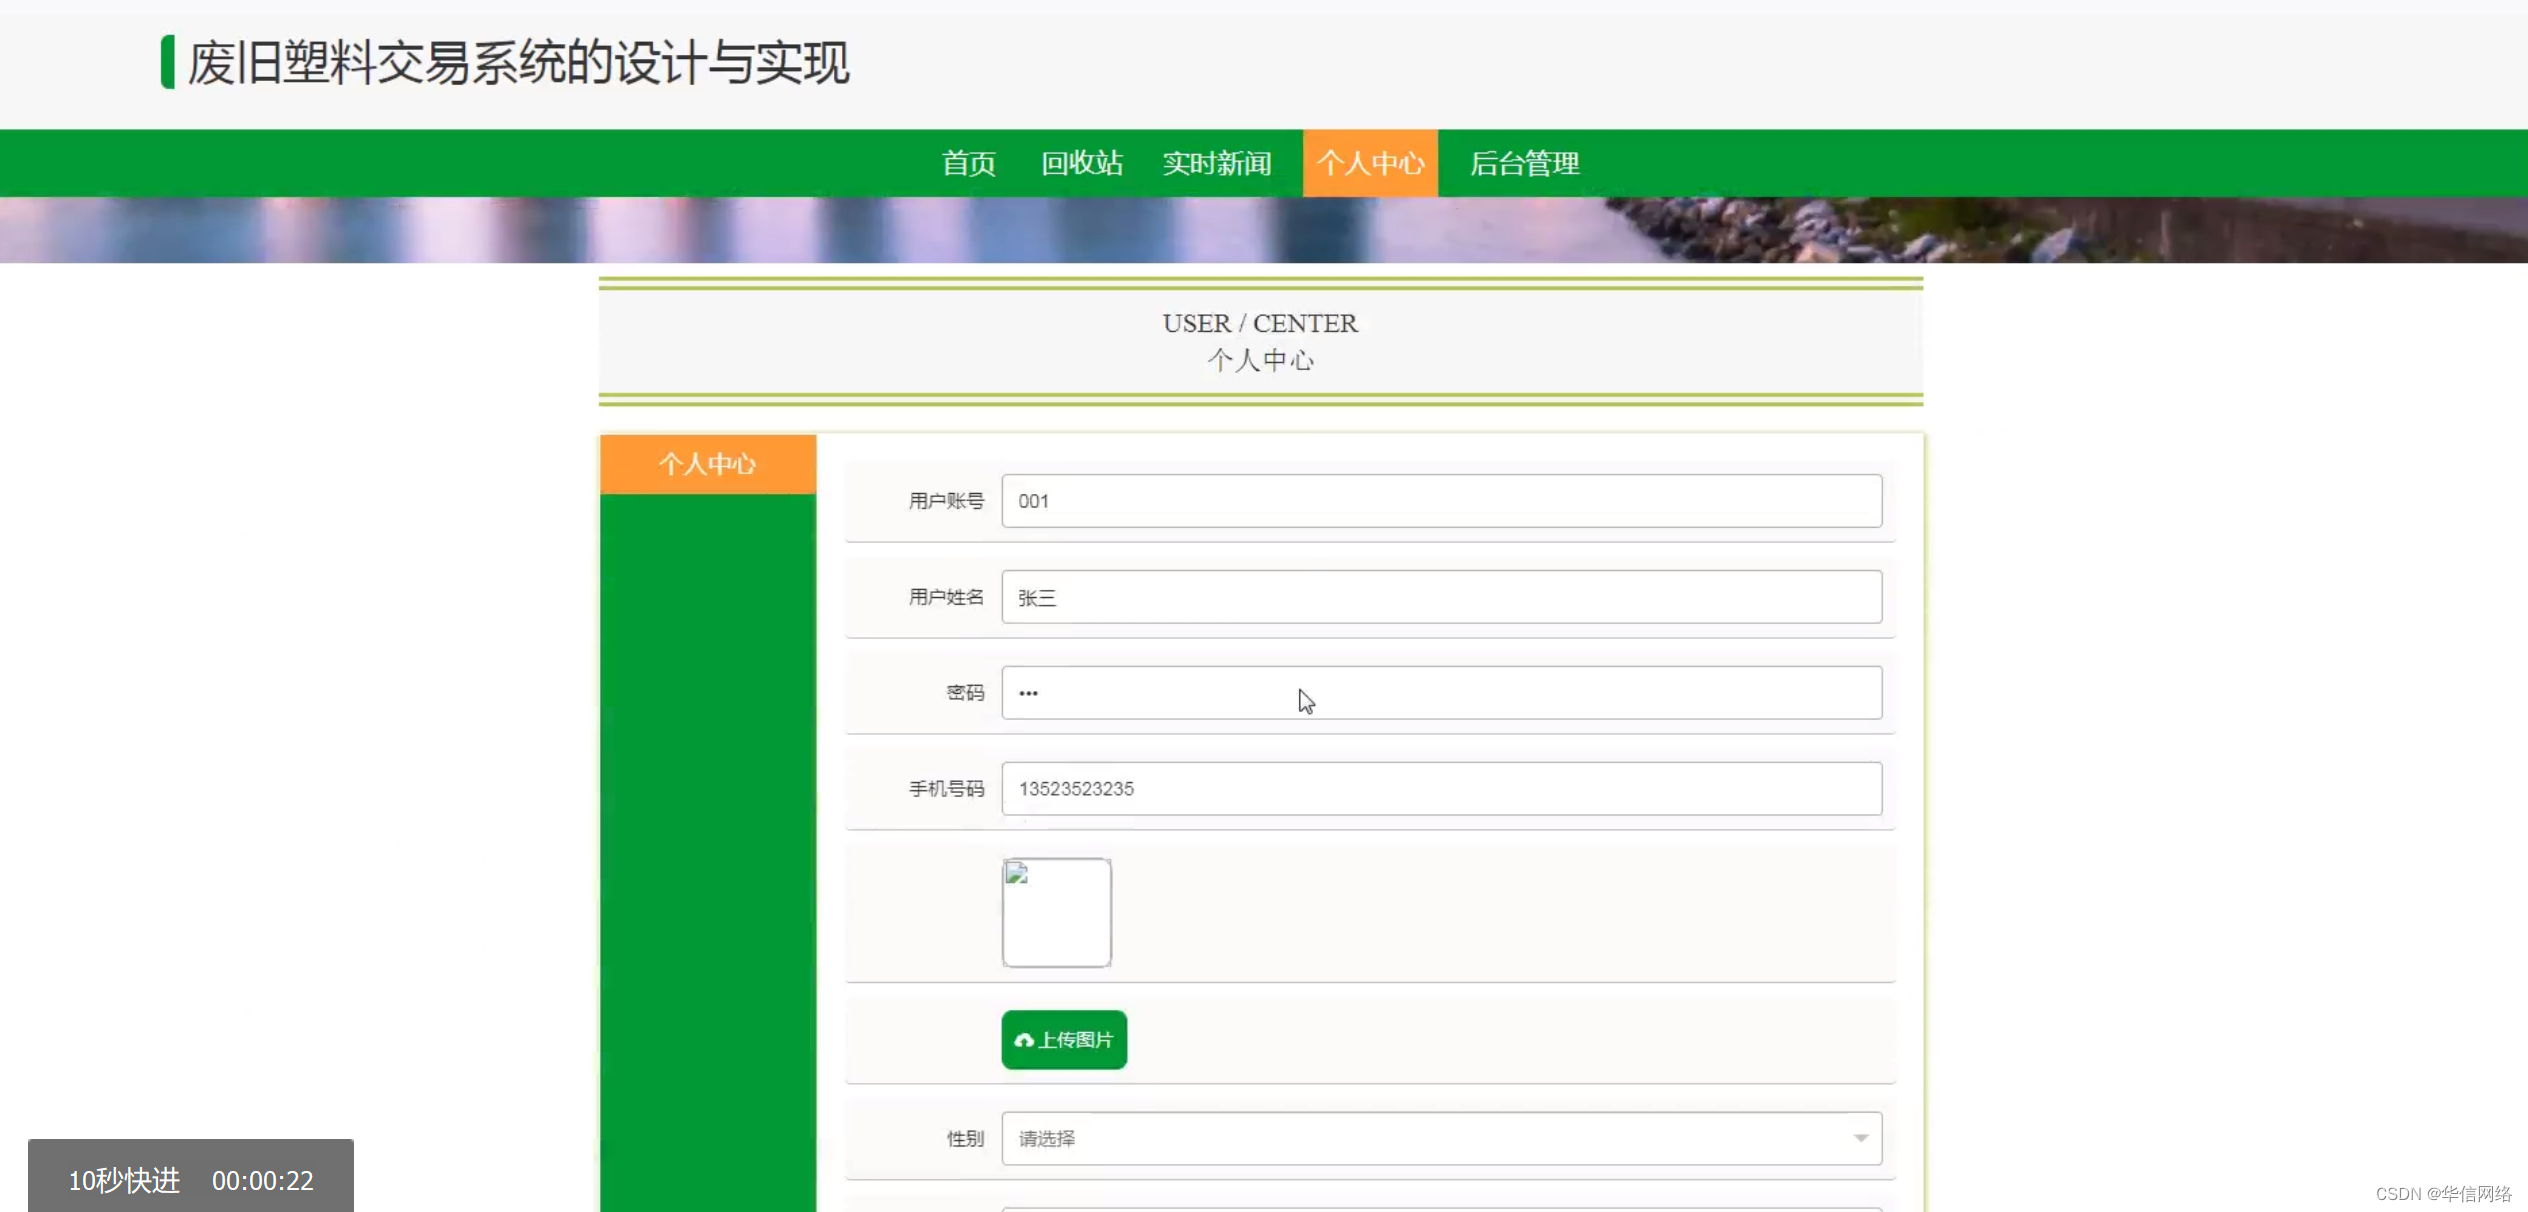Switch to the 个人中心 navigation tab
The height and width of the screenshot is (1212, 2528).
[1370, 163]
